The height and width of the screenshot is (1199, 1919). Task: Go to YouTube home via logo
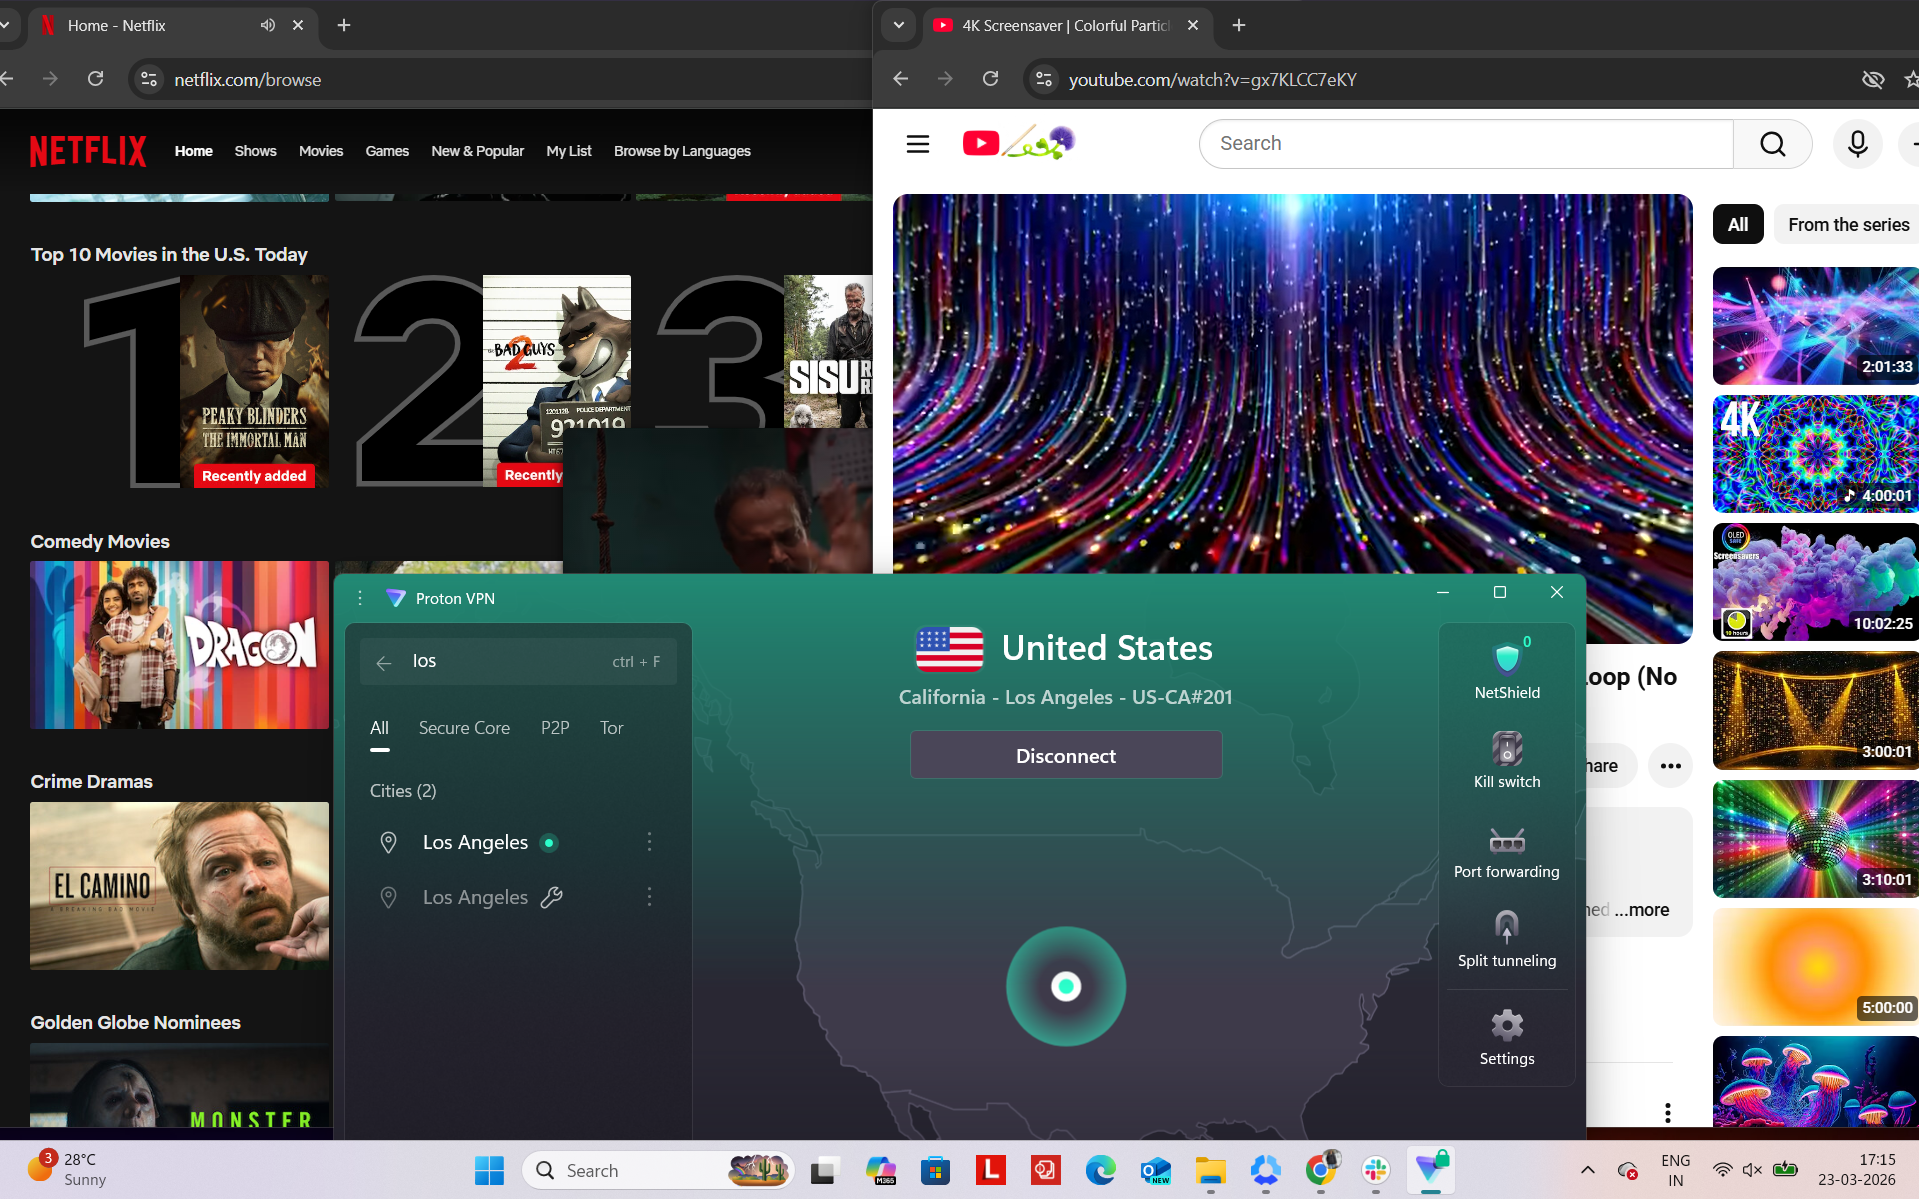pyautogui.click(x=1018, y=143)
